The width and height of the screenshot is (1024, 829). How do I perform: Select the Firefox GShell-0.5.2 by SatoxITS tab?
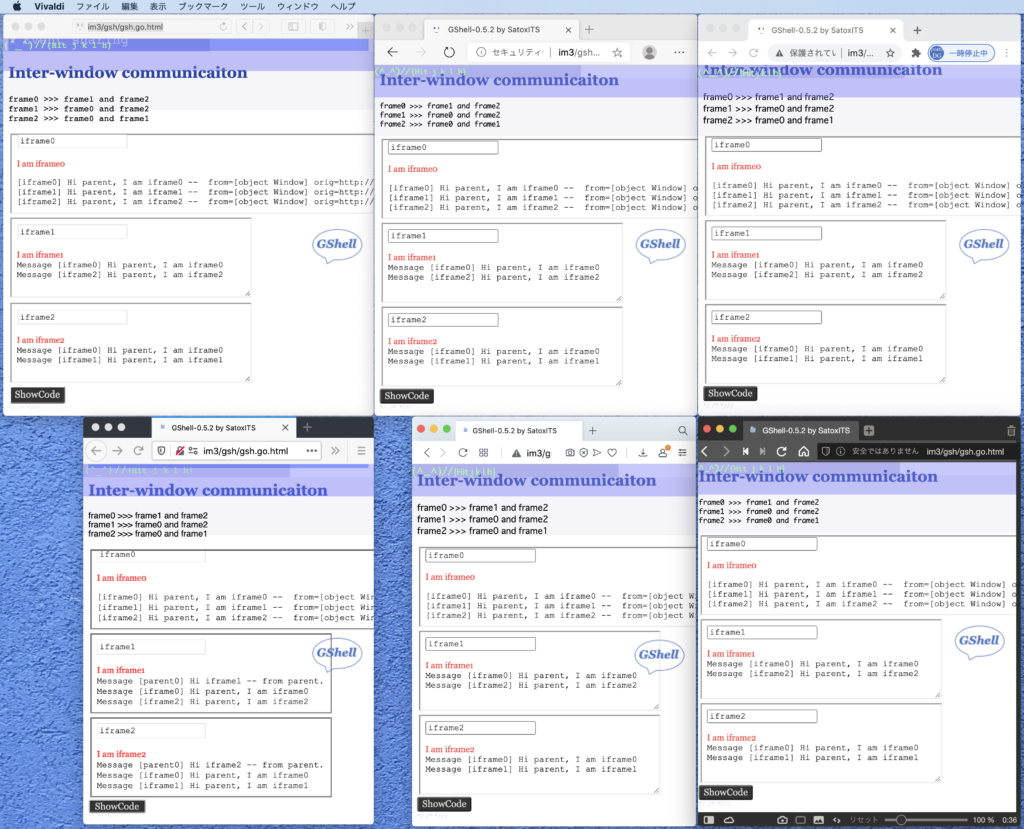pos(222,427)
